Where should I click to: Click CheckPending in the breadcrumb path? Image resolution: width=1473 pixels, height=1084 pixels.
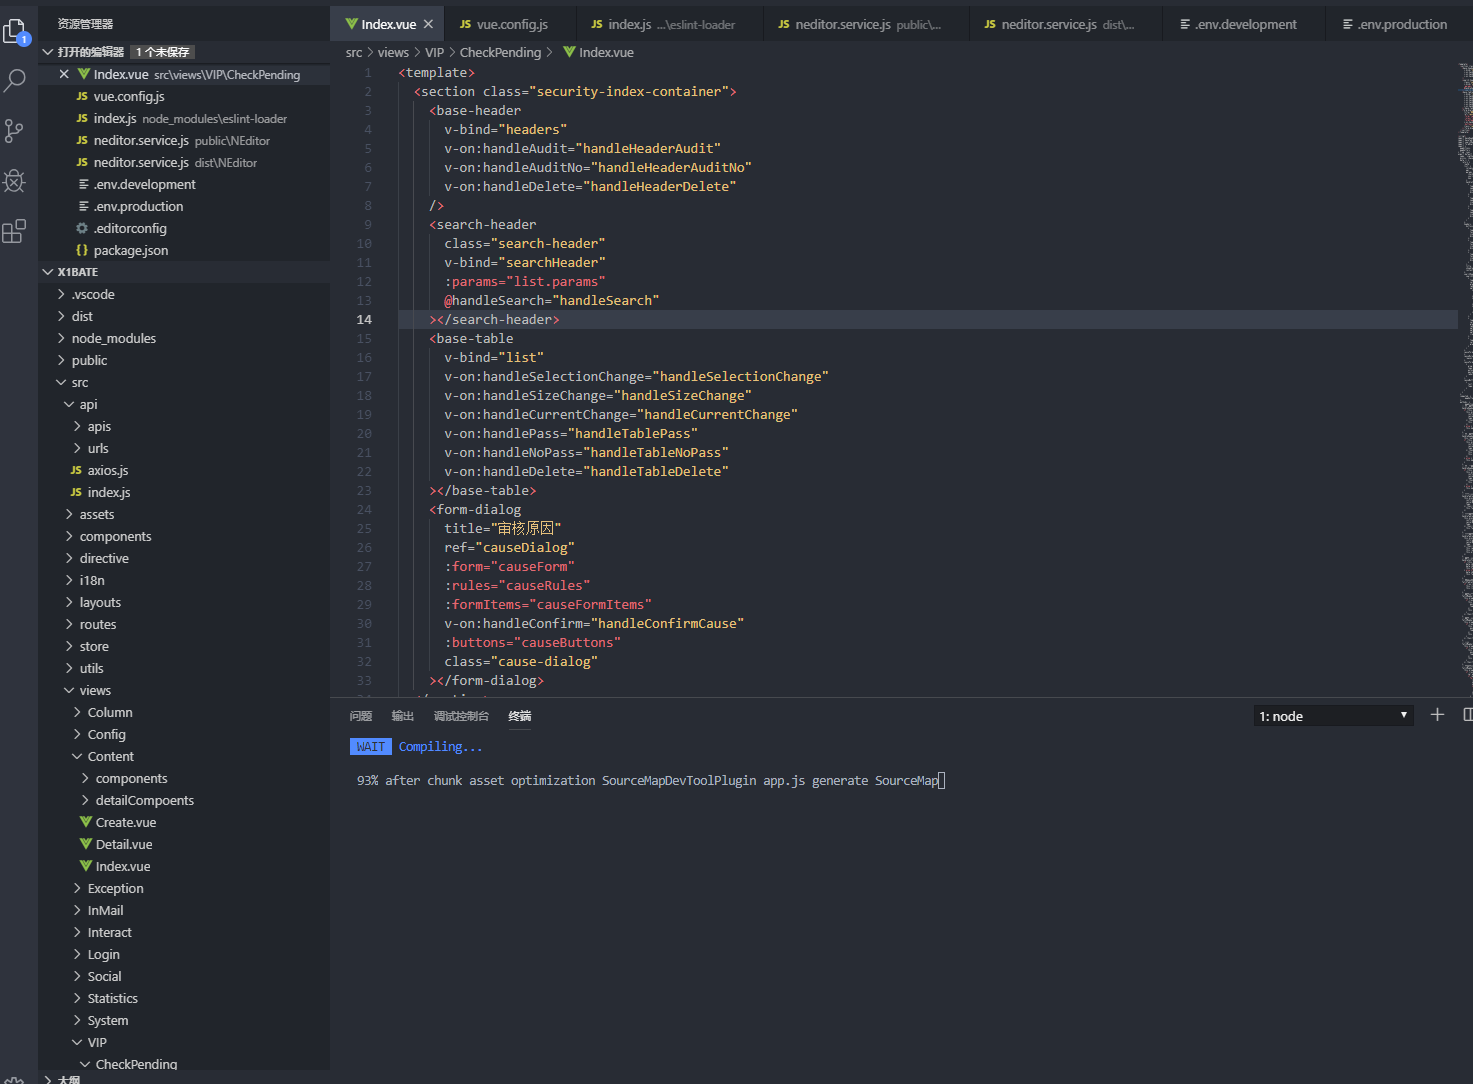(x=500, y=52)
